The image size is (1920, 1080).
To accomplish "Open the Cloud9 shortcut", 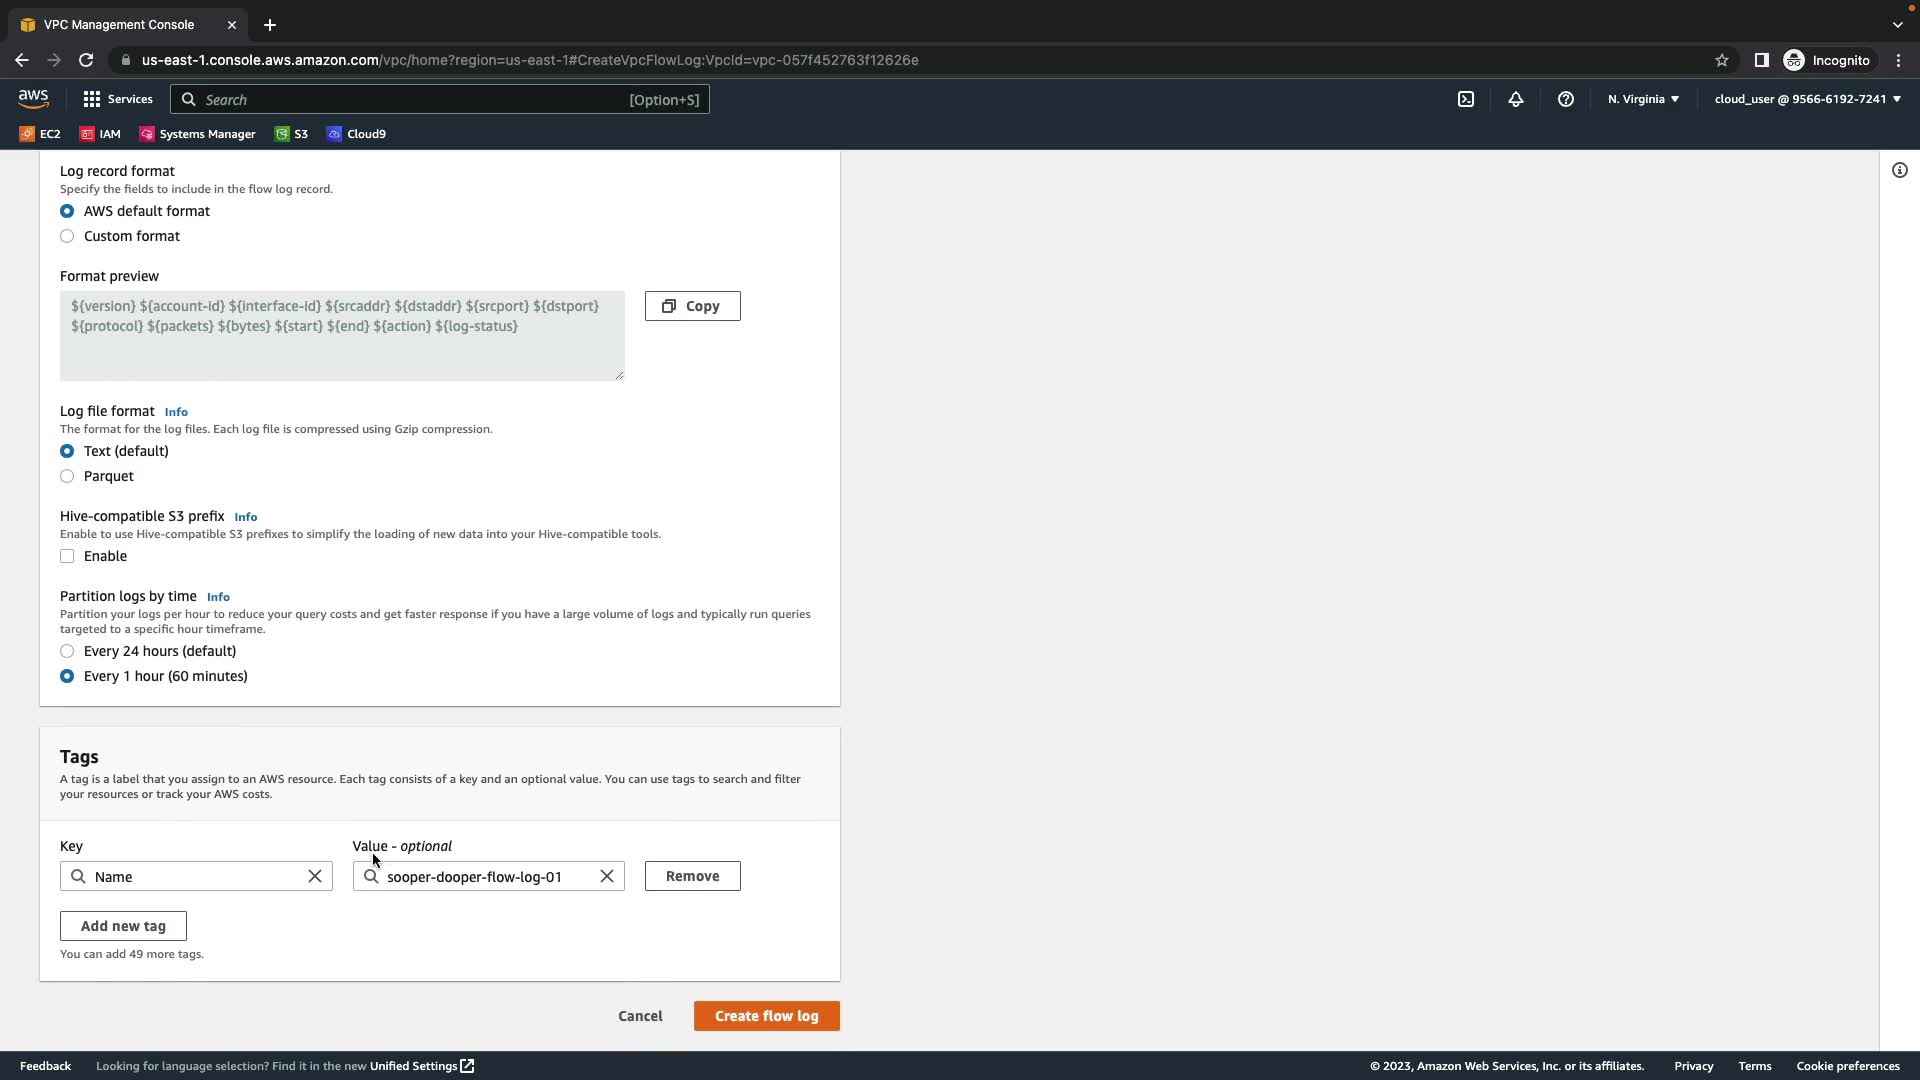I will pyautogui.click(x=356, y=134).
